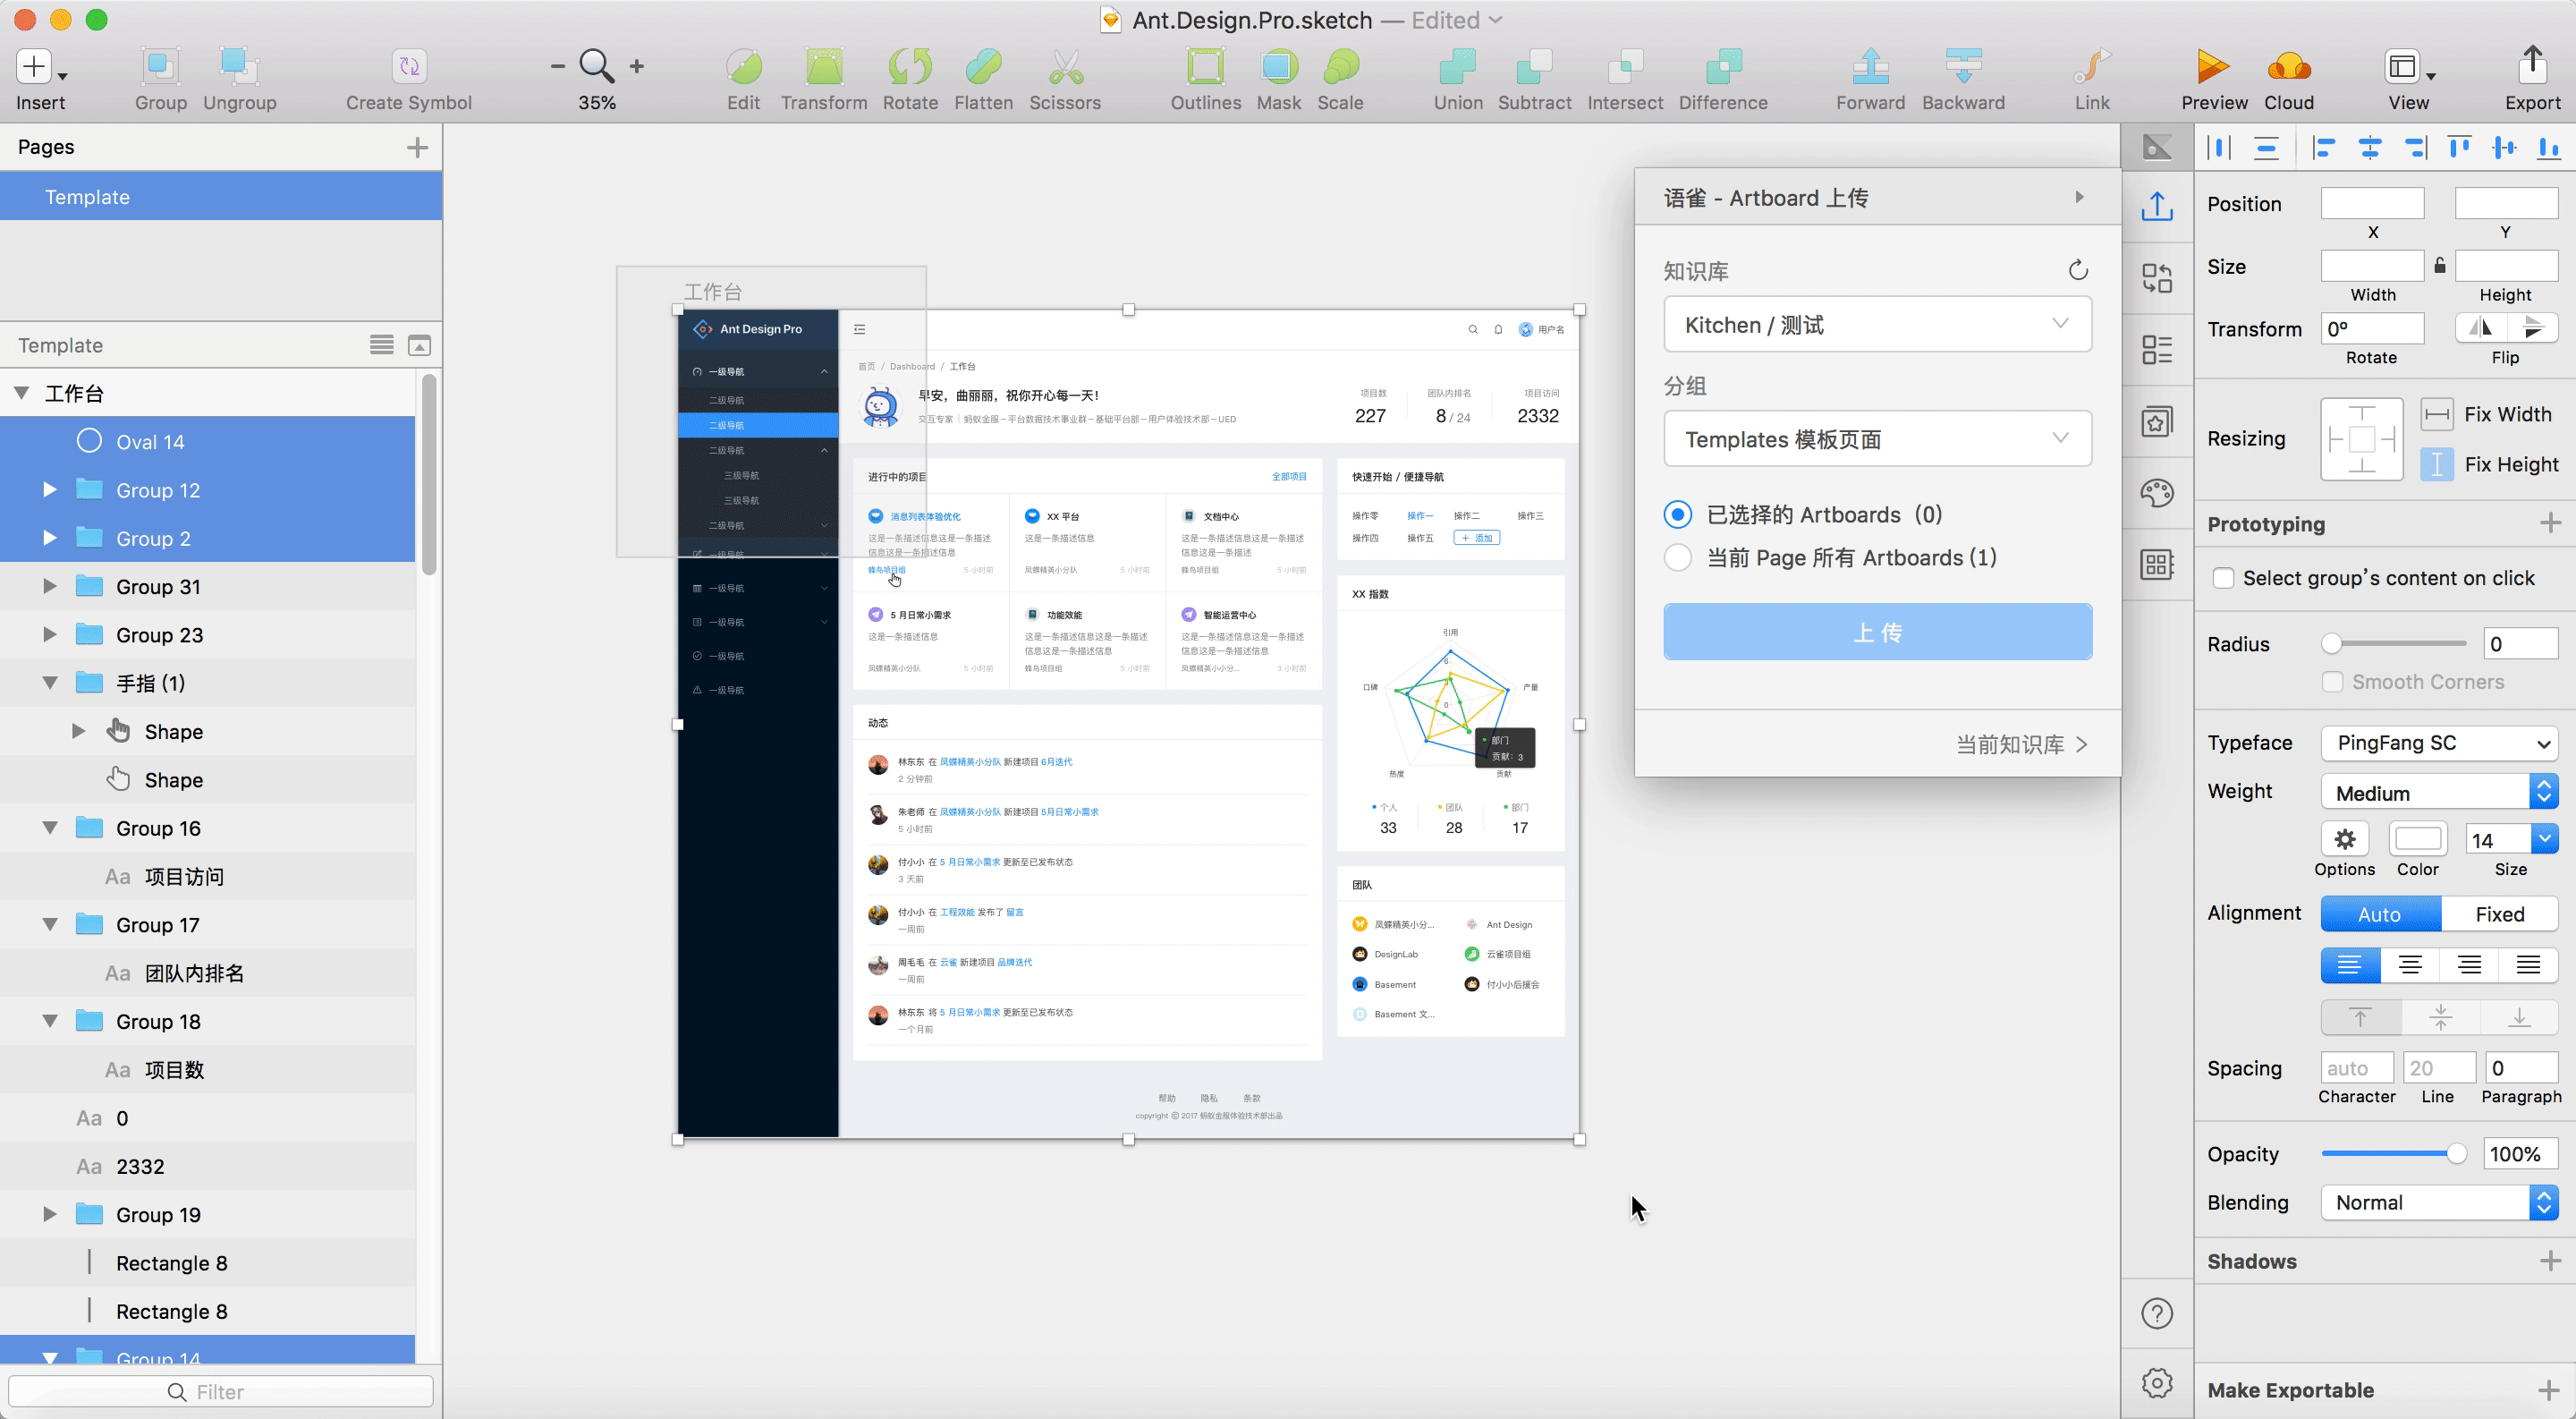Click the Opacity slider handle
The width and height of the screenshot is (2576, 1419).
[2456, 1154]
